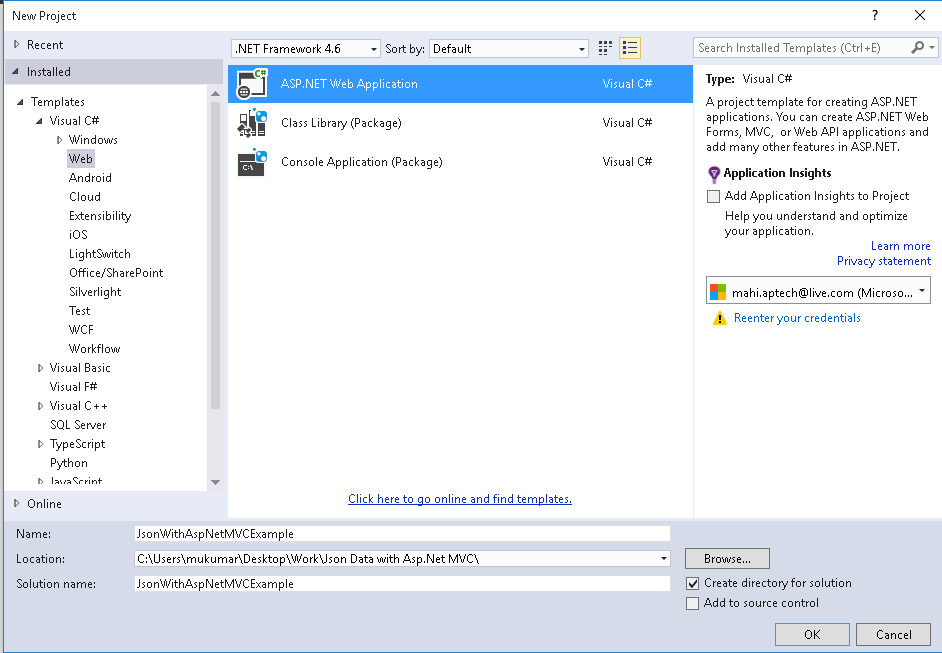Click the tree scrollbar down arrow
This screenshot has width=942, height=653.
click(216, 482)
